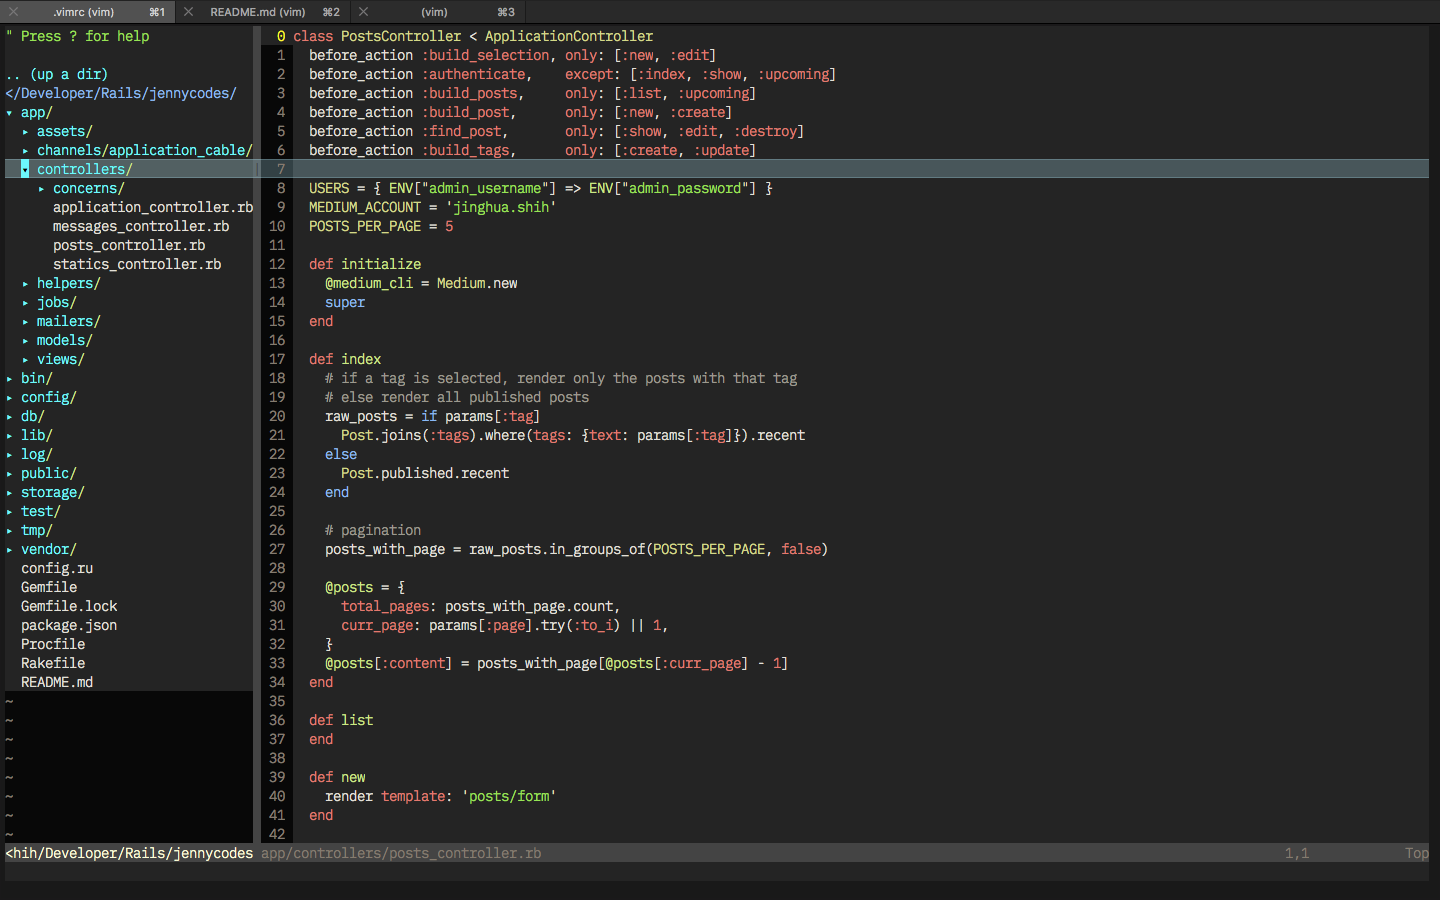Expand the tmp/ folder arrow
The image size is (1440, 900).
[9, 531]
